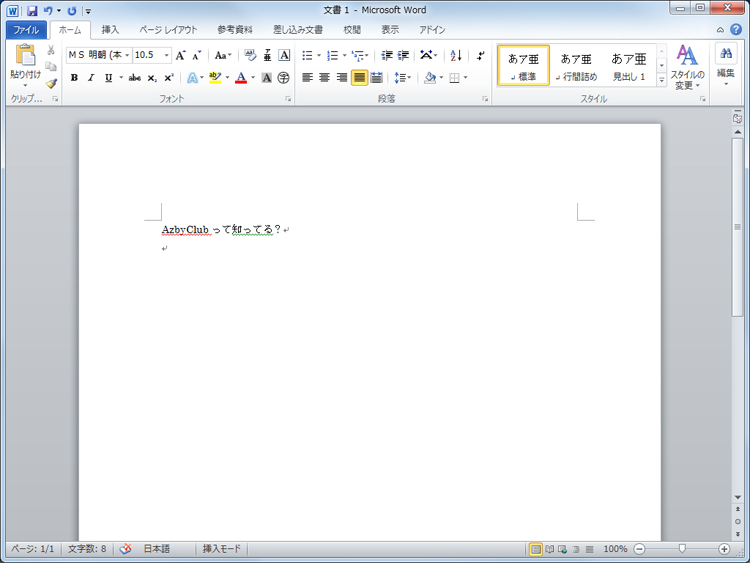Apply the 行間詰め style
Viewport: 750px width, 563px height.
[576, 66]
